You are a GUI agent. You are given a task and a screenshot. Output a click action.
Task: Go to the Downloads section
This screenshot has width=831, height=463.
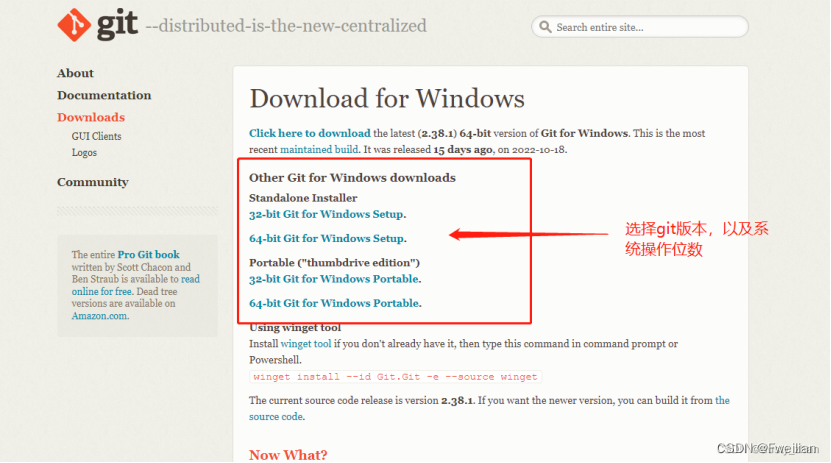91,117
